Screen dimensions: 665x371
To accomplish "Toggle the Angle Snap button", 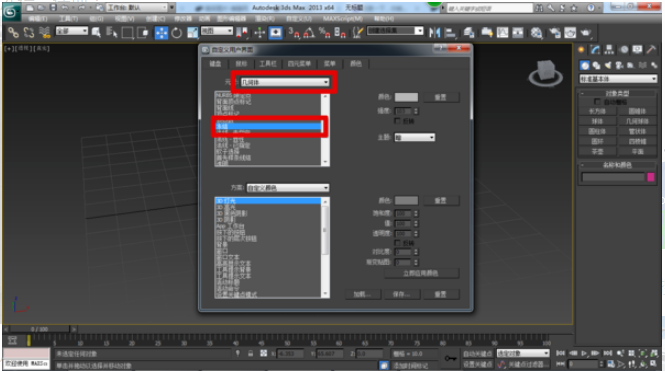I will [x=309, y=32].
